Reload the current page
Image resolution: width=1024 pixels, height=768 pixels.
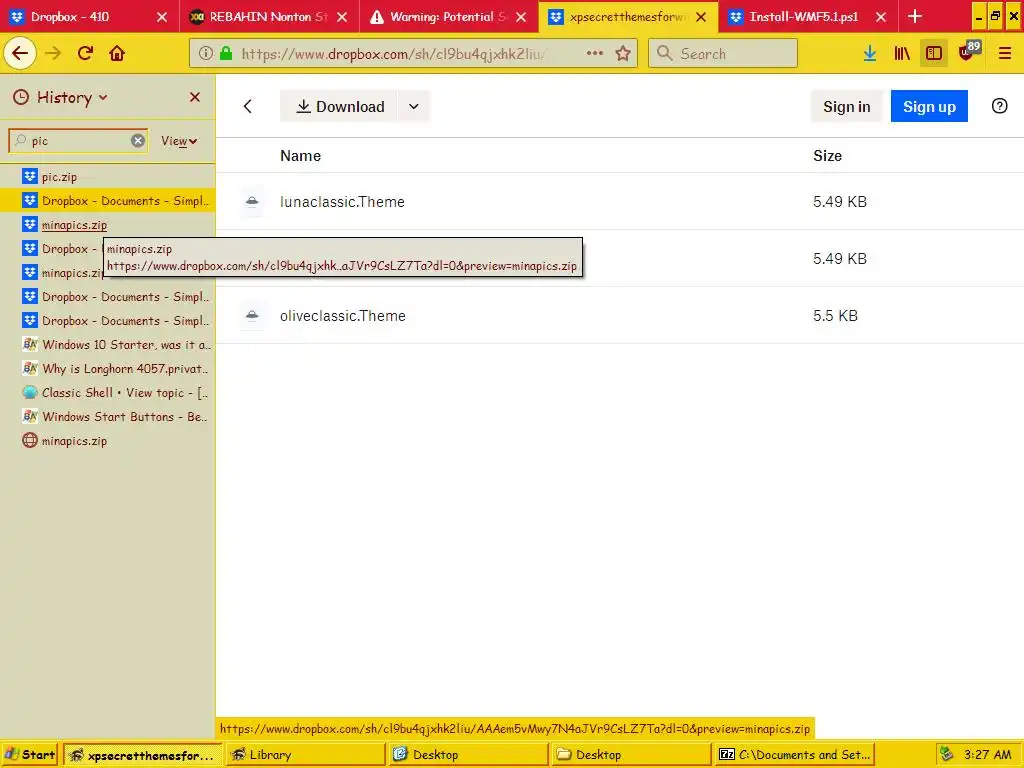pyautogui.click(x=85, y=53)
